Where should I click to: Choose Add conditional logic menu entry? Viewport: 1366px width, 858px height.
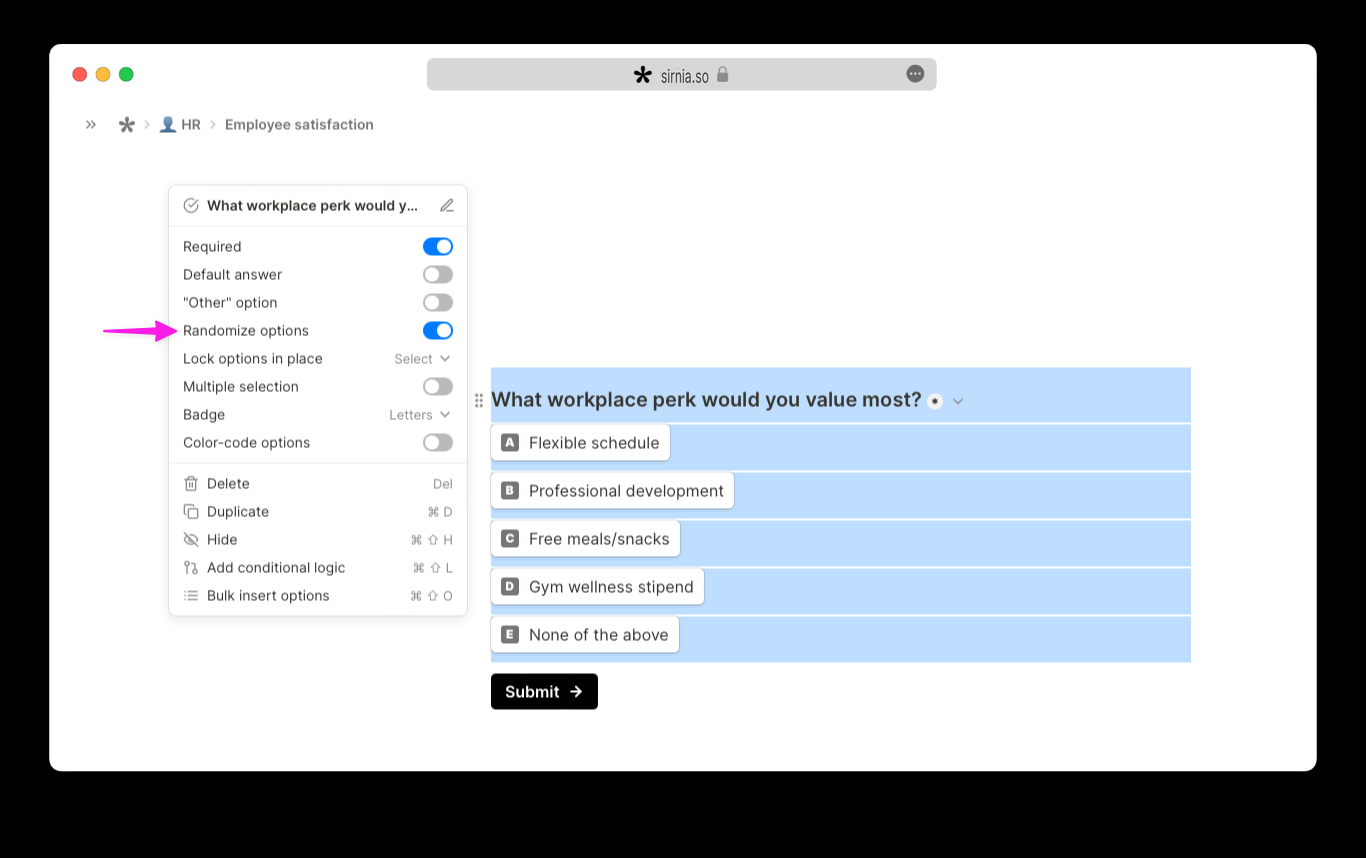pyautogui.click(x=318, y=568)
